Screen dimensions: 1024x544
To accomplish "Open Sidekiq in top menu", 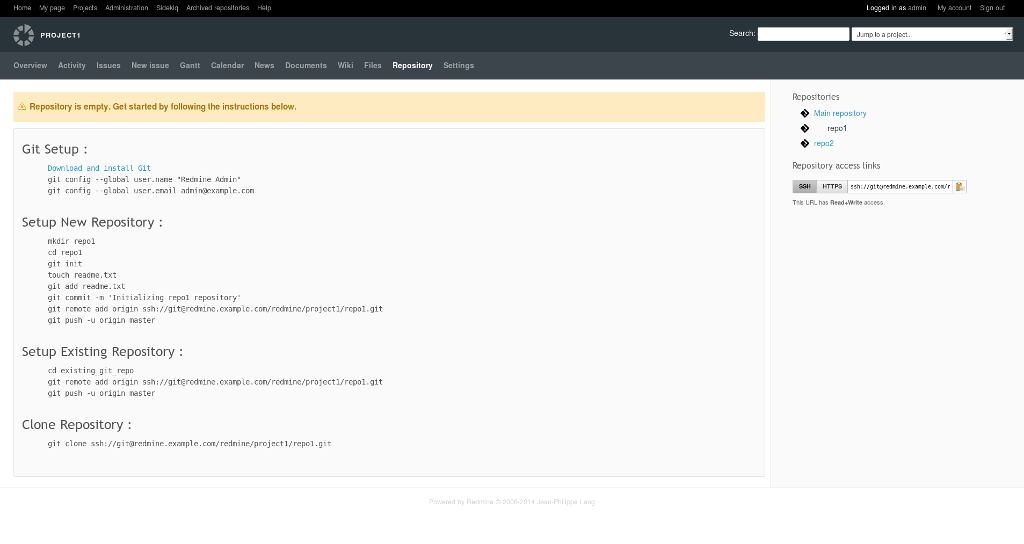I will (x=167, y=8).
